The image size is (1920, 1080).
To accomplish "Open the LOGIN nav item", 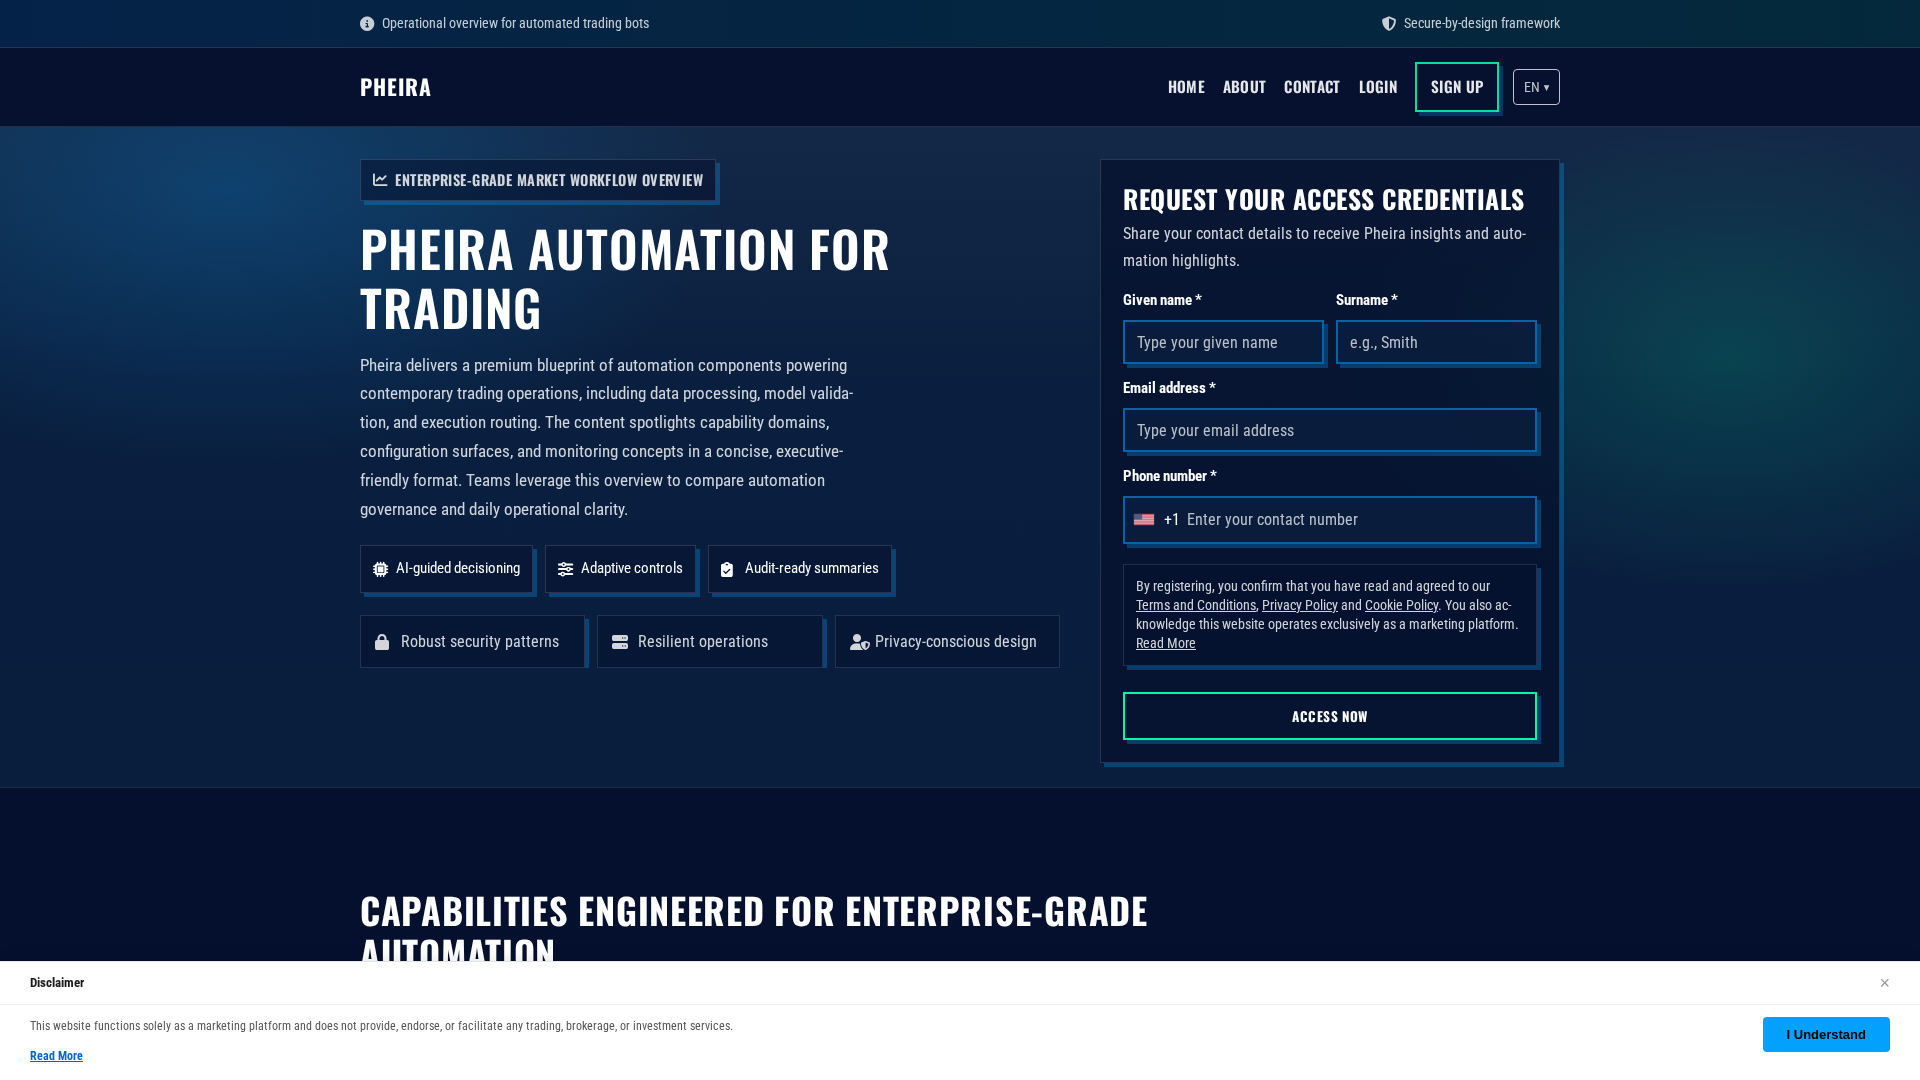I will tap(1378, 87).
